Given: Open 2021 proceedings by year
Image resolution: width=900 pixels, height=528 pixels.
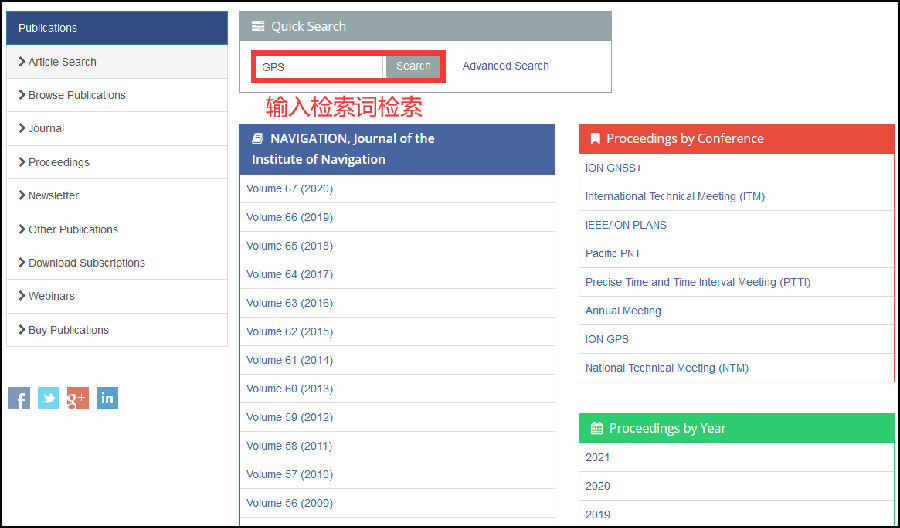Looking at the screenshot, I should click(597, 457).
